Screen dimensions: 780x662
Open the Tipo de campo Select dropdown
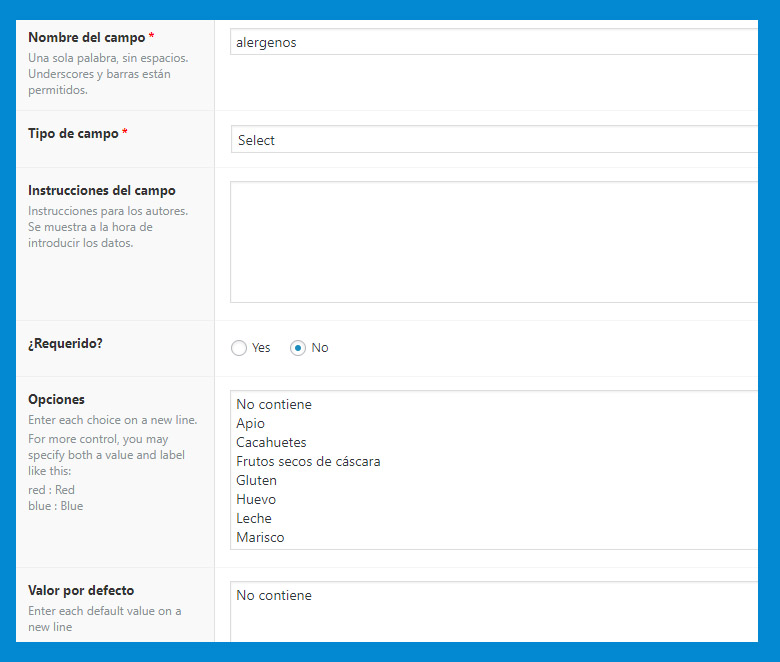[x=494, y=139]
